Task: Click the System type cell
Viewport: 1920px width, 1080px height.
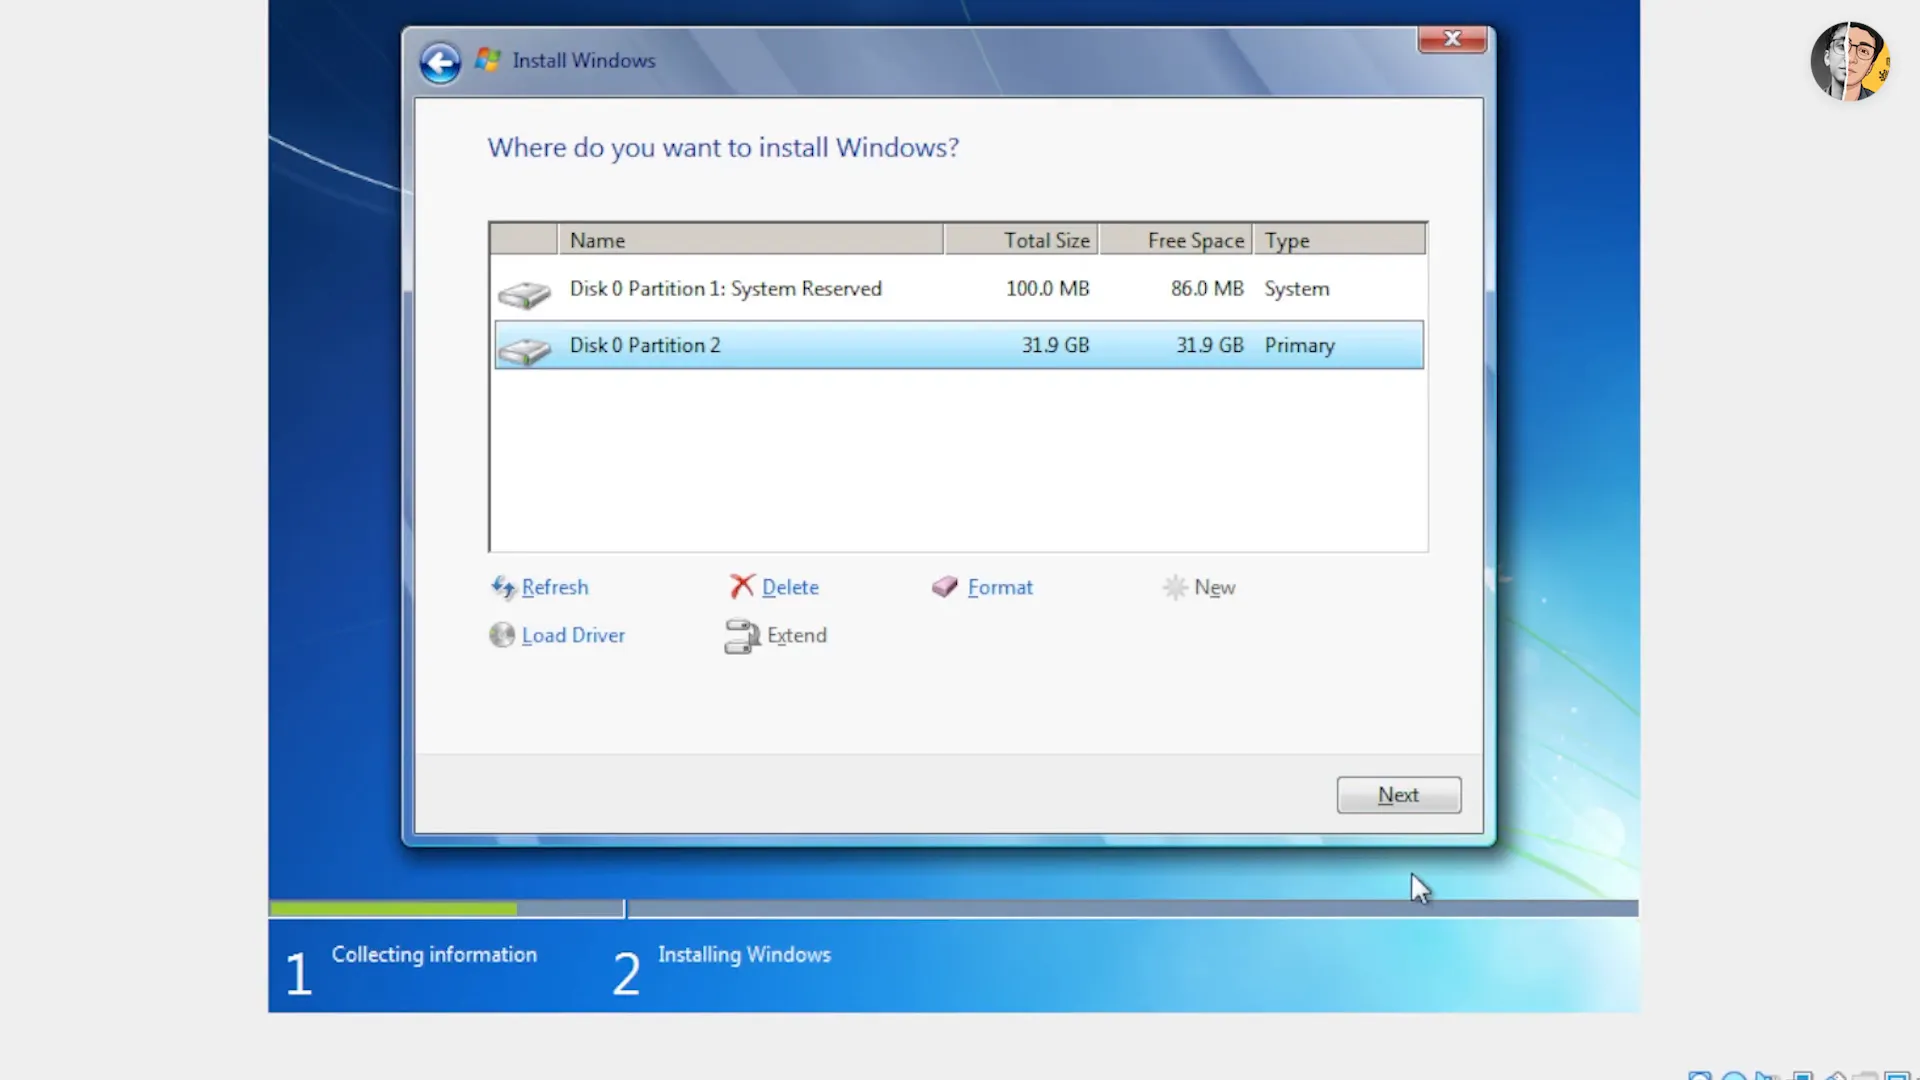Action: tap(1297, 289)
